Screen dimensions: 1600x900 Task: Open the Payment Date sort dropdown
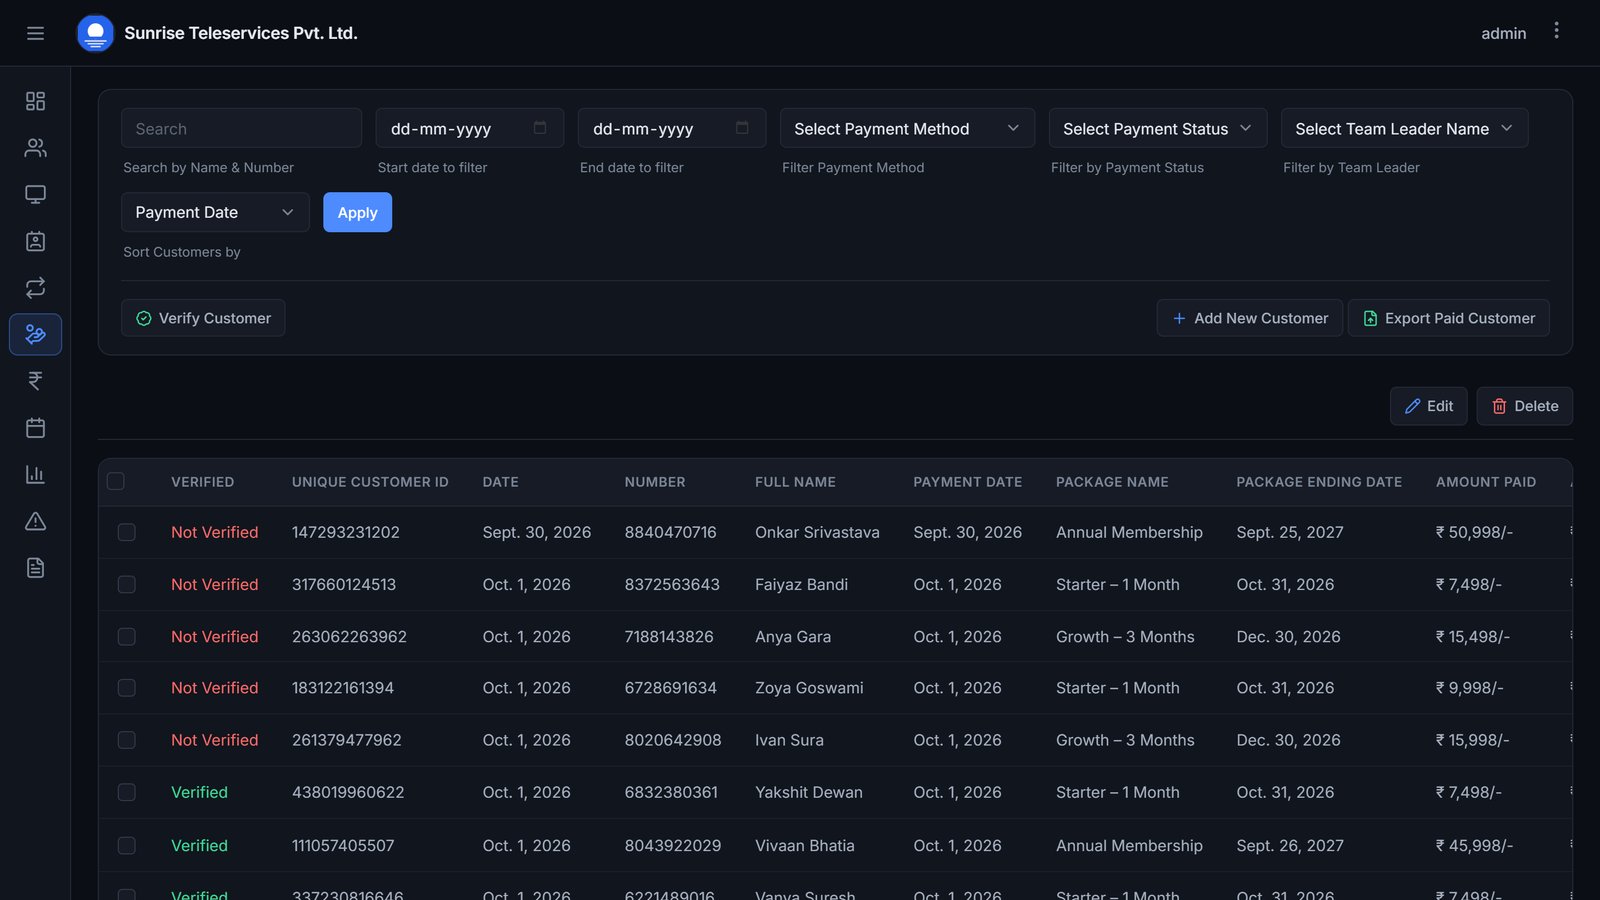click(215, 212)
